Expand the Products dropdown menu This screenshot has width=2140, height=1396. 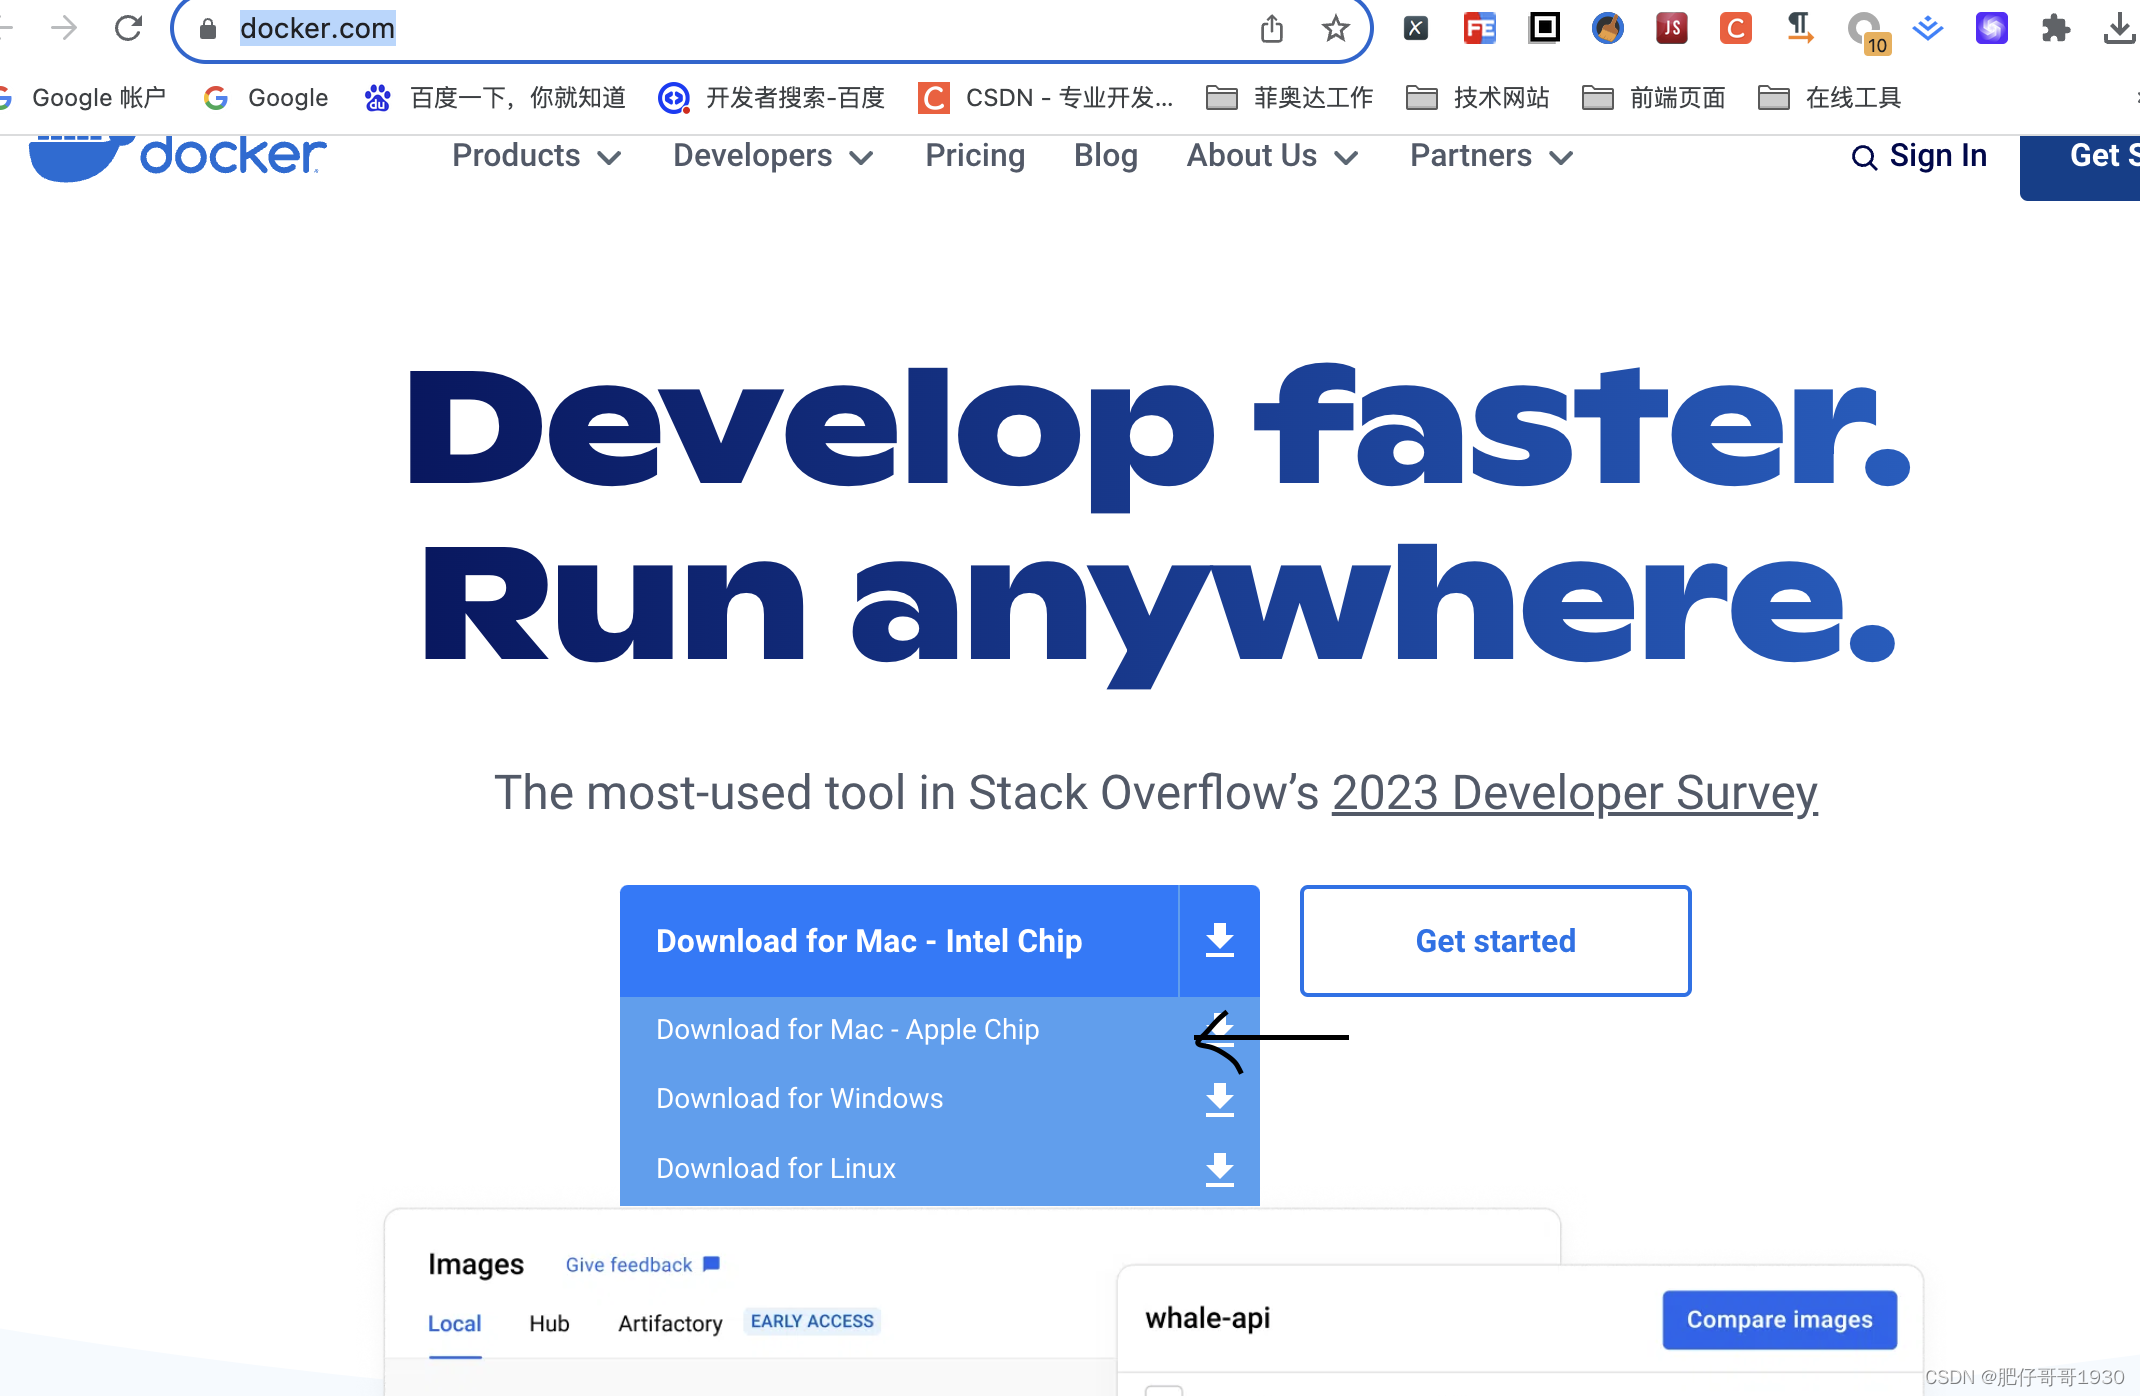537,154
